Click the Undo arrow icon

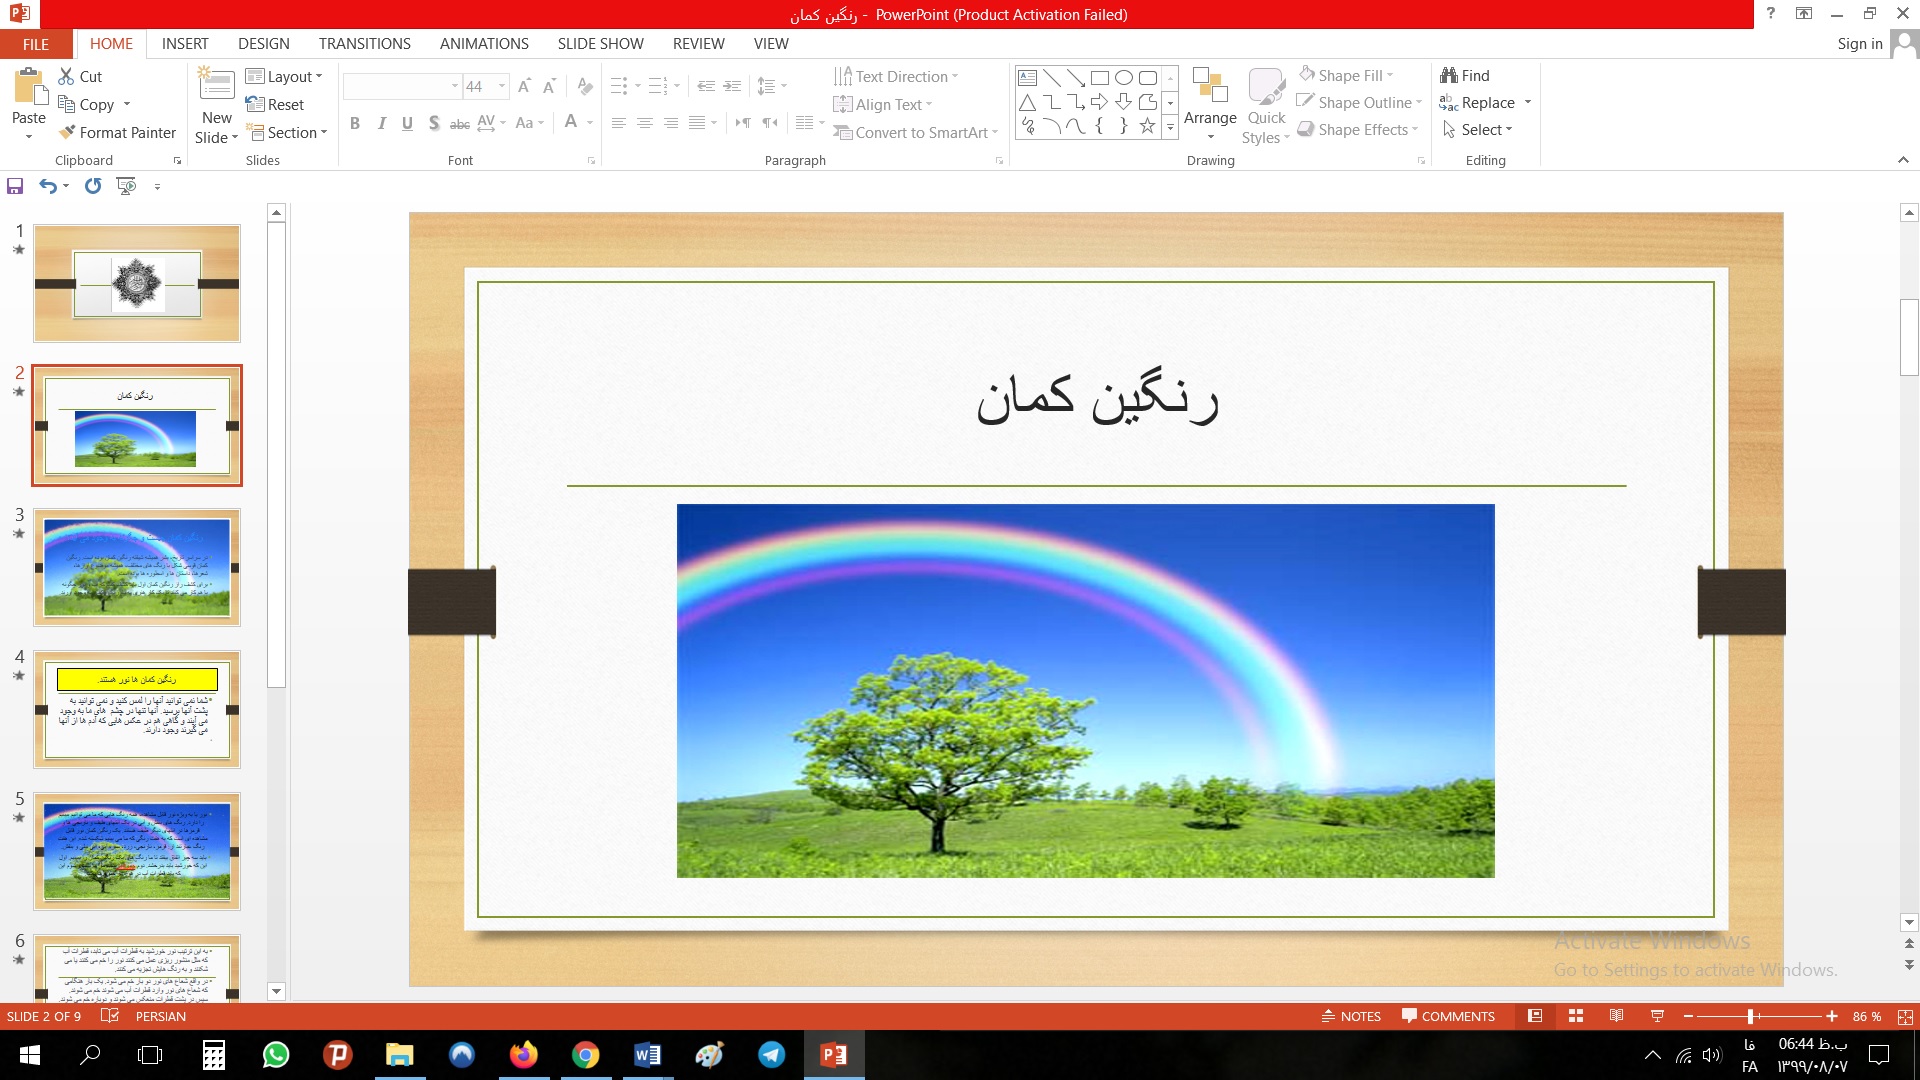click(47, 186)
